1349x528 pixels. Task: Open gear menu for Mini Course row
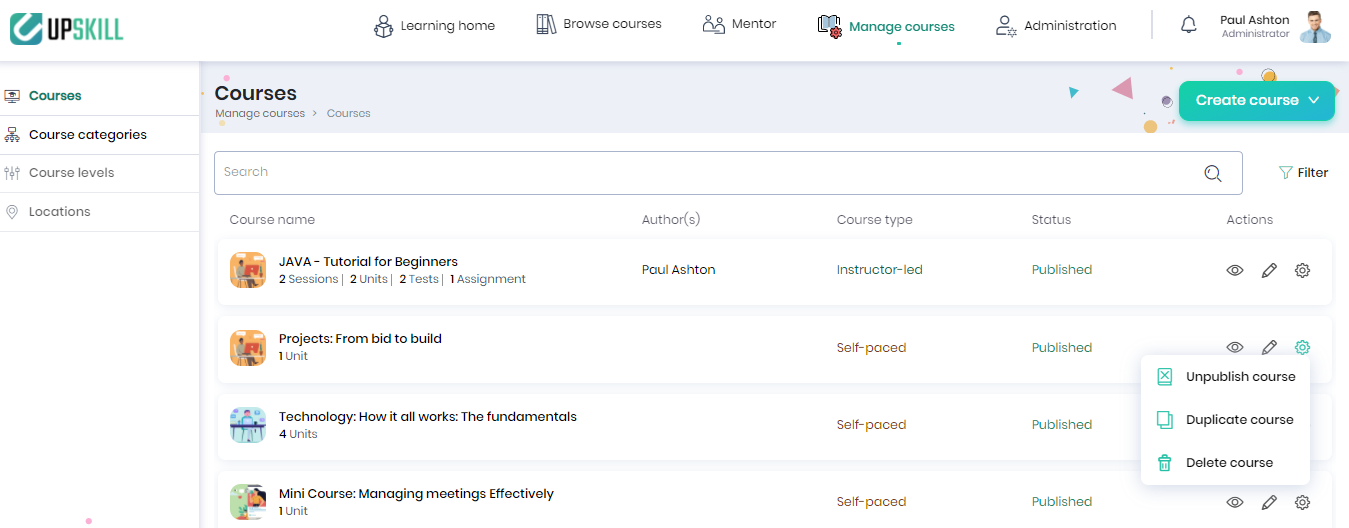[1302, 502]
